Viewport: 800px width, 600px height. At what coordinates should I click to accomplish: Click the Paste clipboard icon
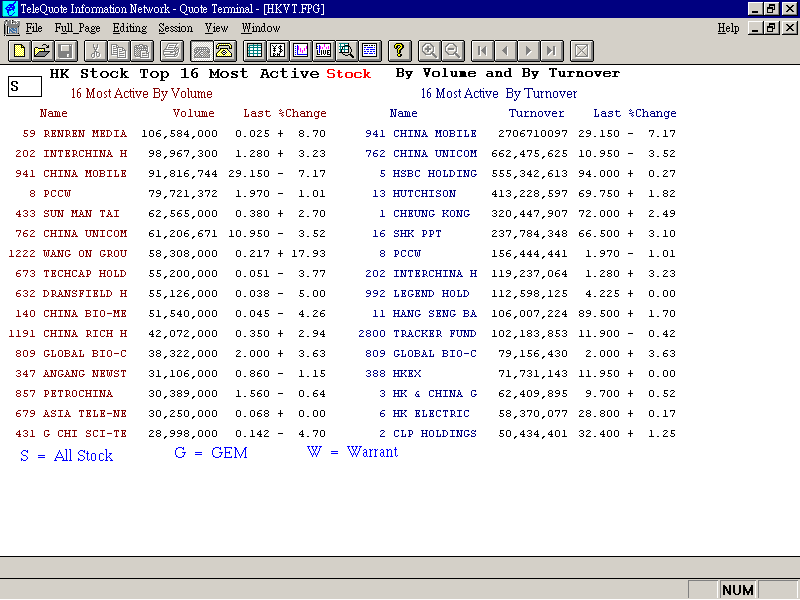(x=142, y=51)
